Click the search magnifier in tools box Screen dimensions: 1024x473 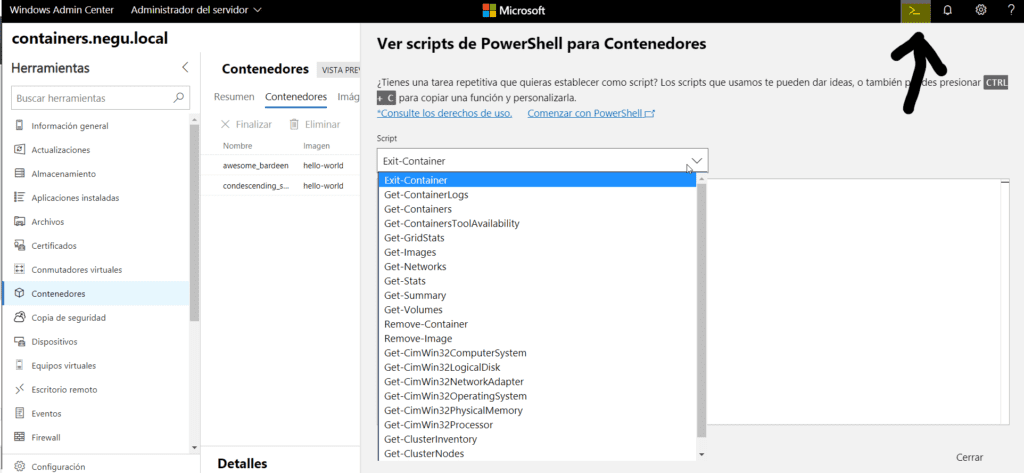(178, 98)
